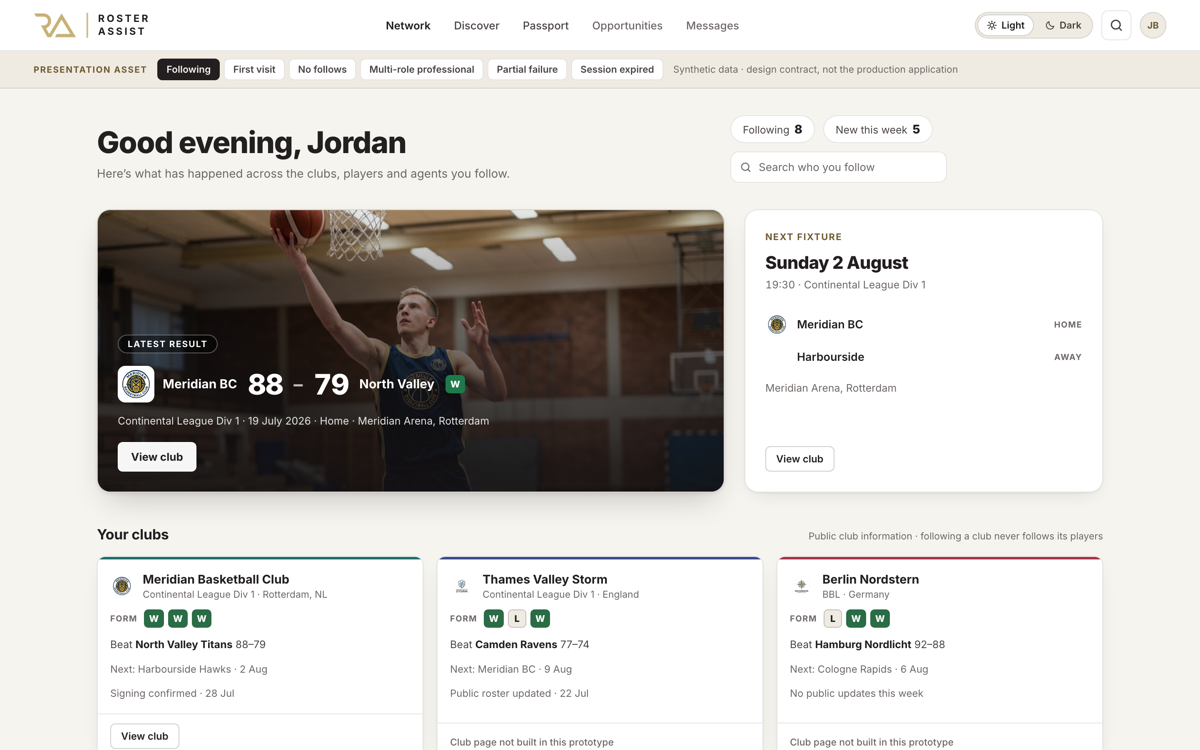1200x750 pixels.
Task: Open search with magnifier icon in header
Action: click(x=1116, y=25)
